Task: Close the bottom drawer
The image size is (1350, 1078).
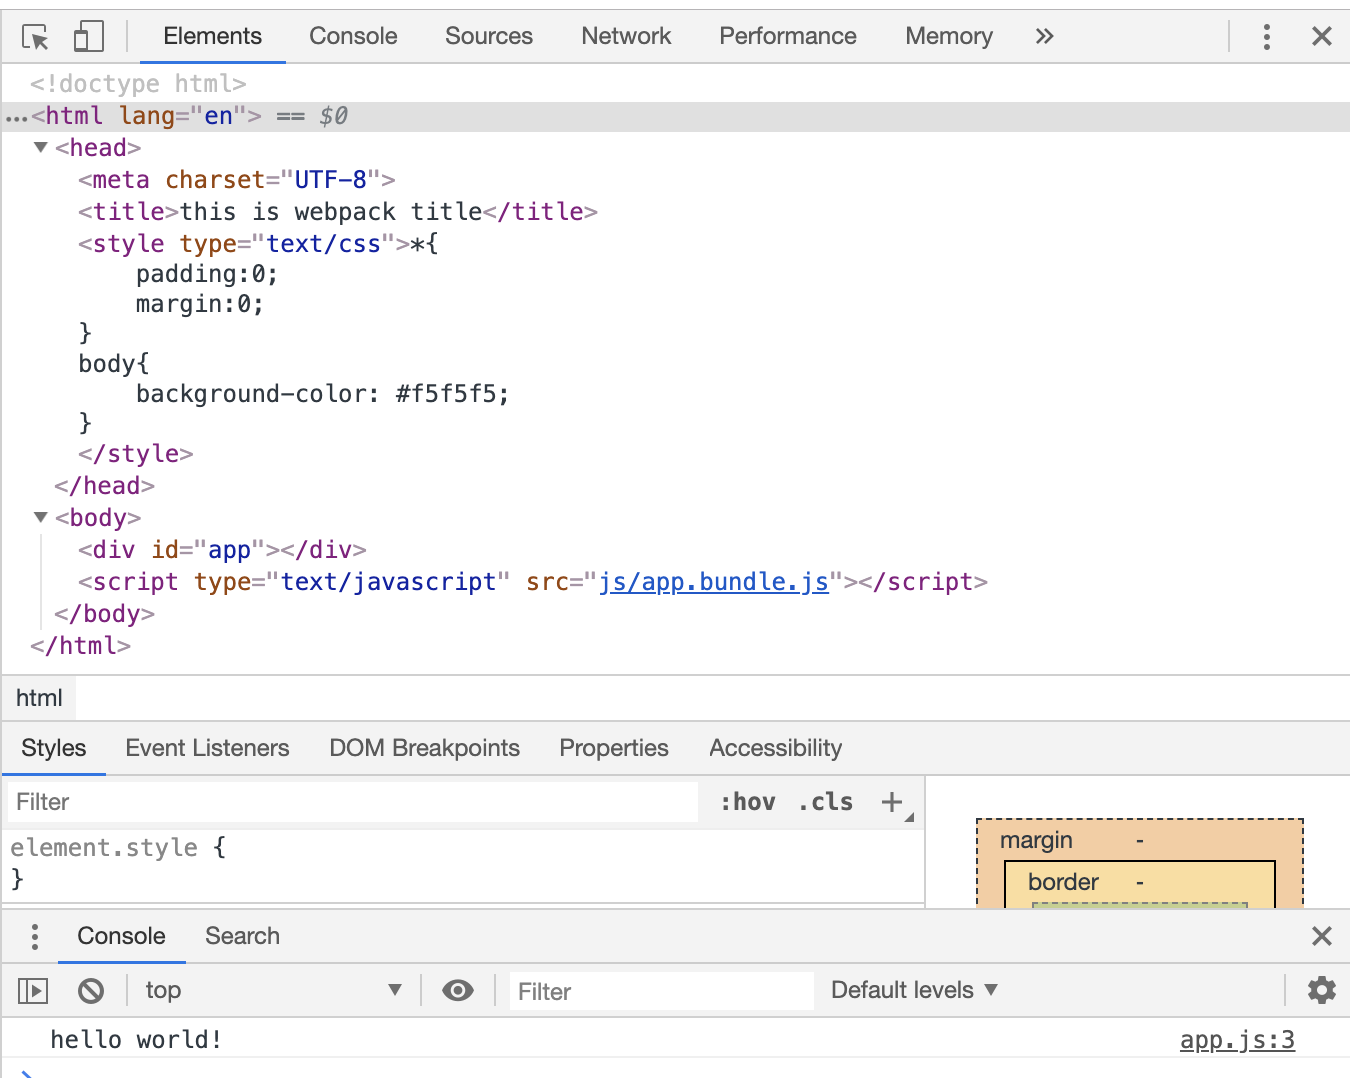Action: pos(1322,936)
